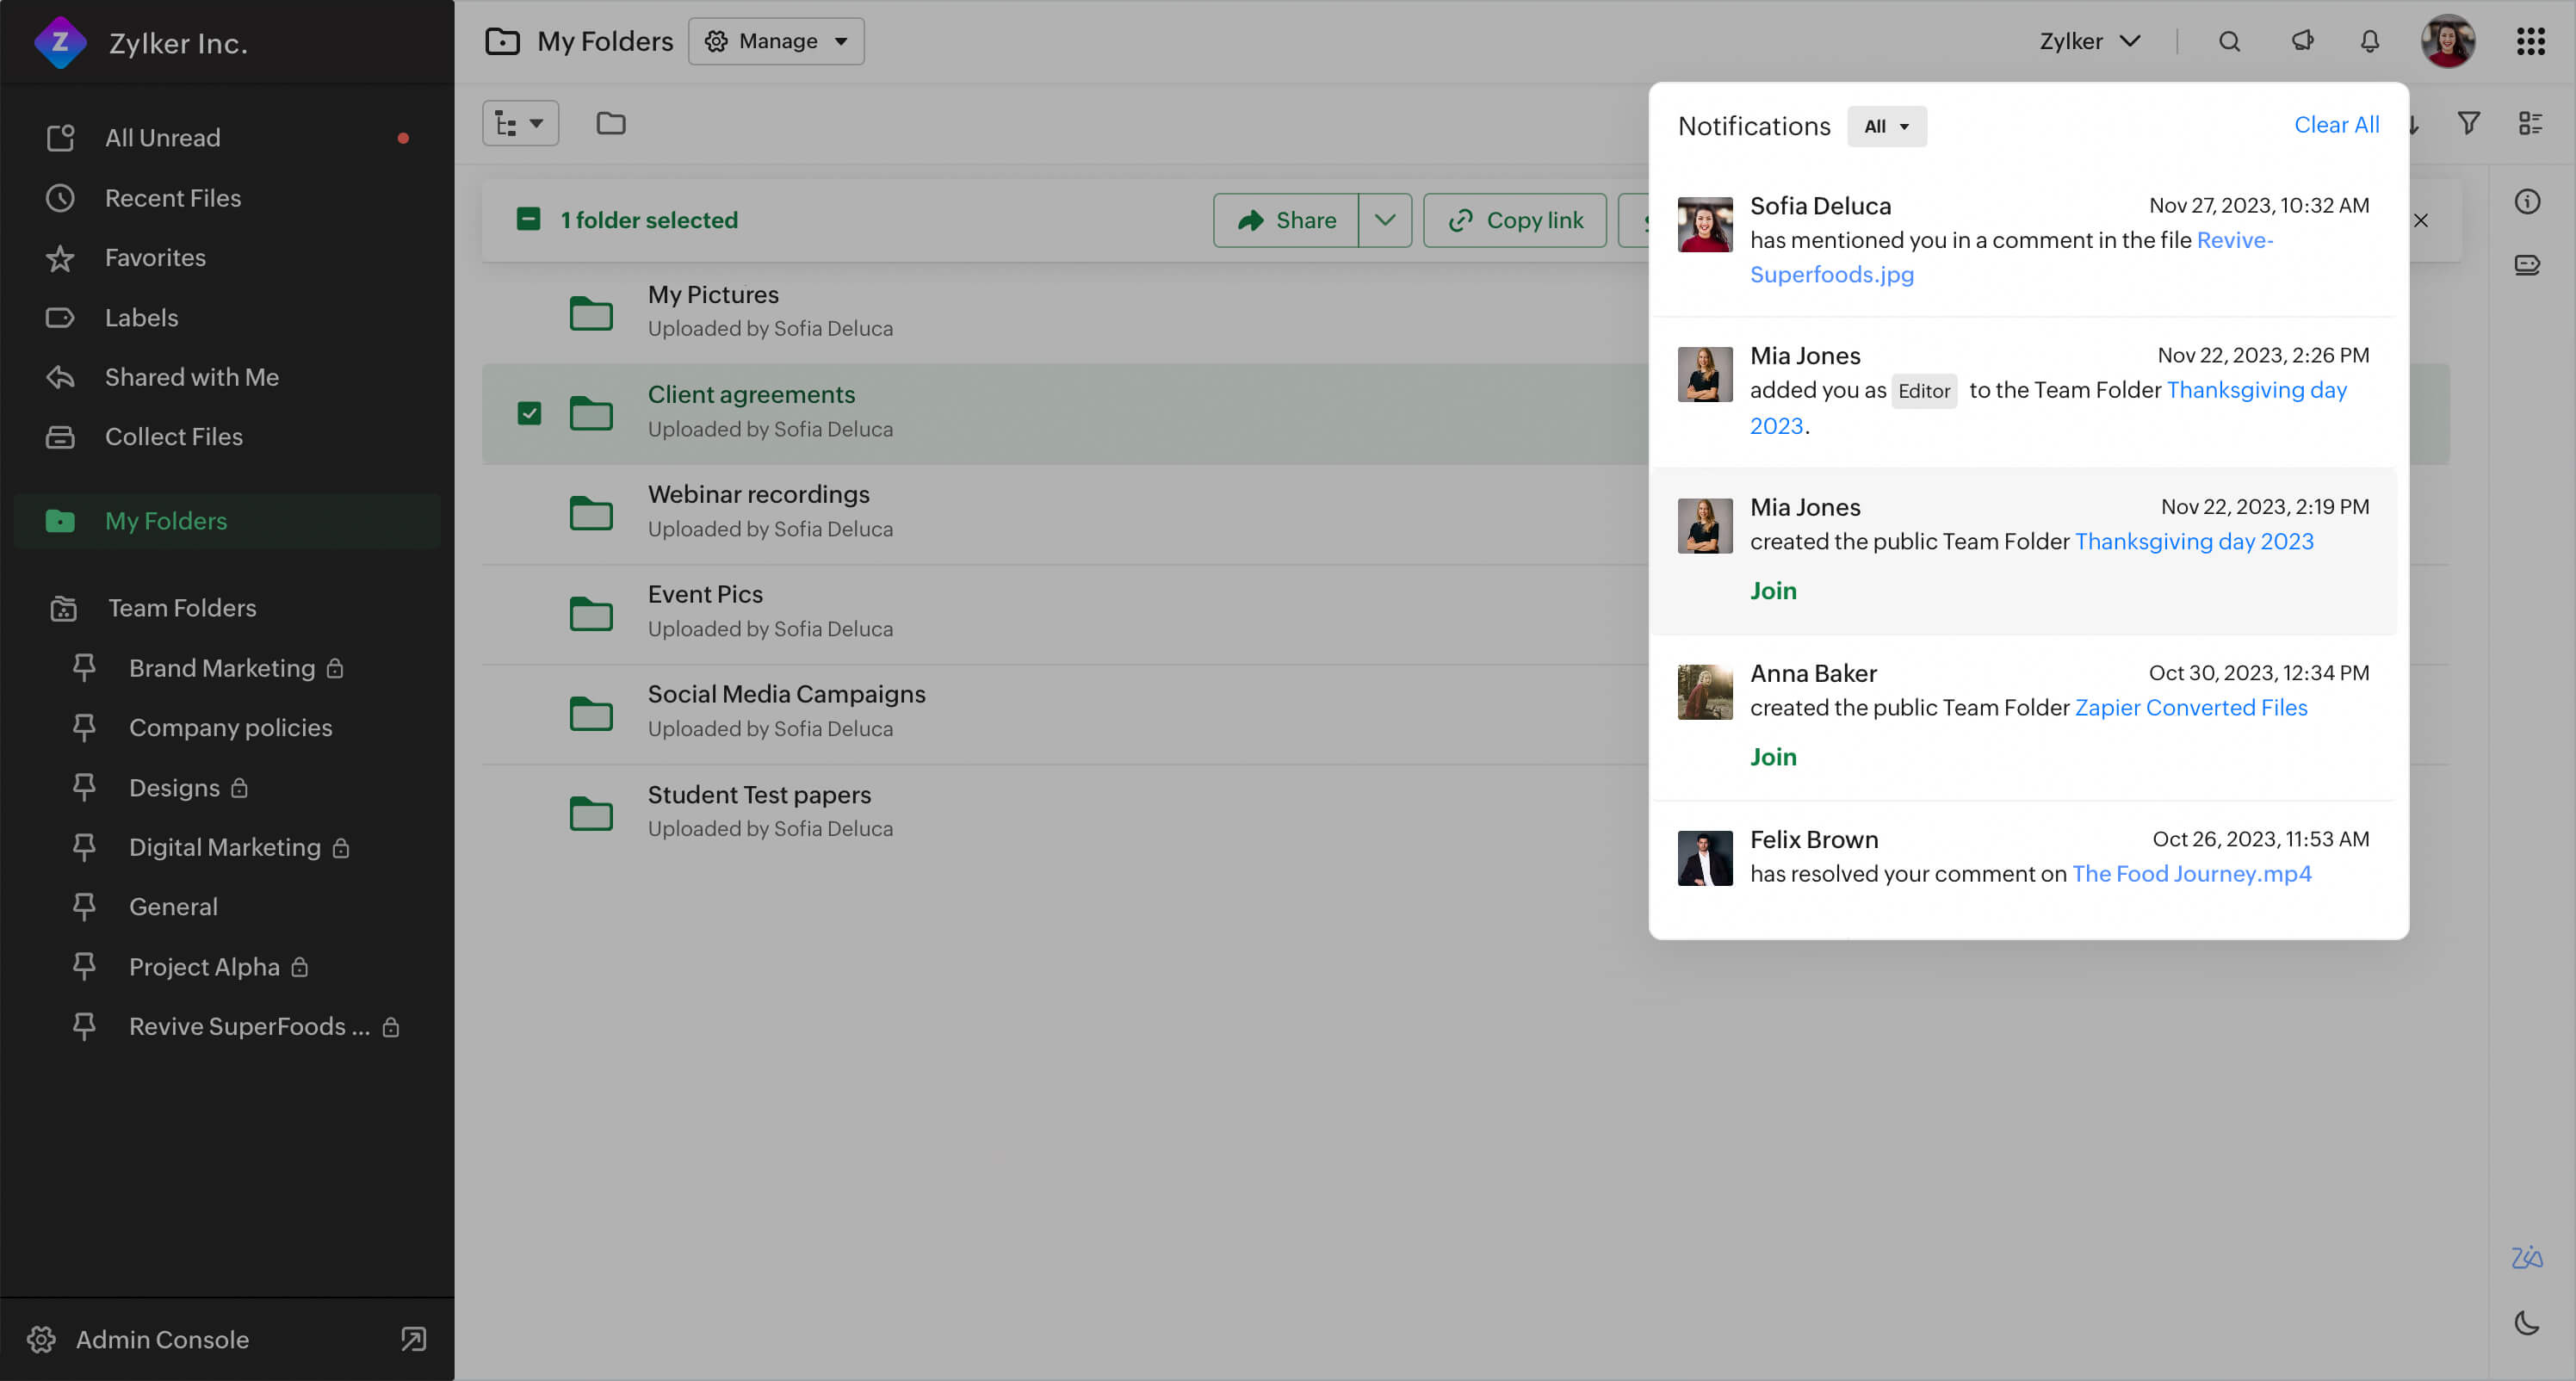Expand the Manage dropdown menu
The image size is (2576, 1381).
[775, 40]
